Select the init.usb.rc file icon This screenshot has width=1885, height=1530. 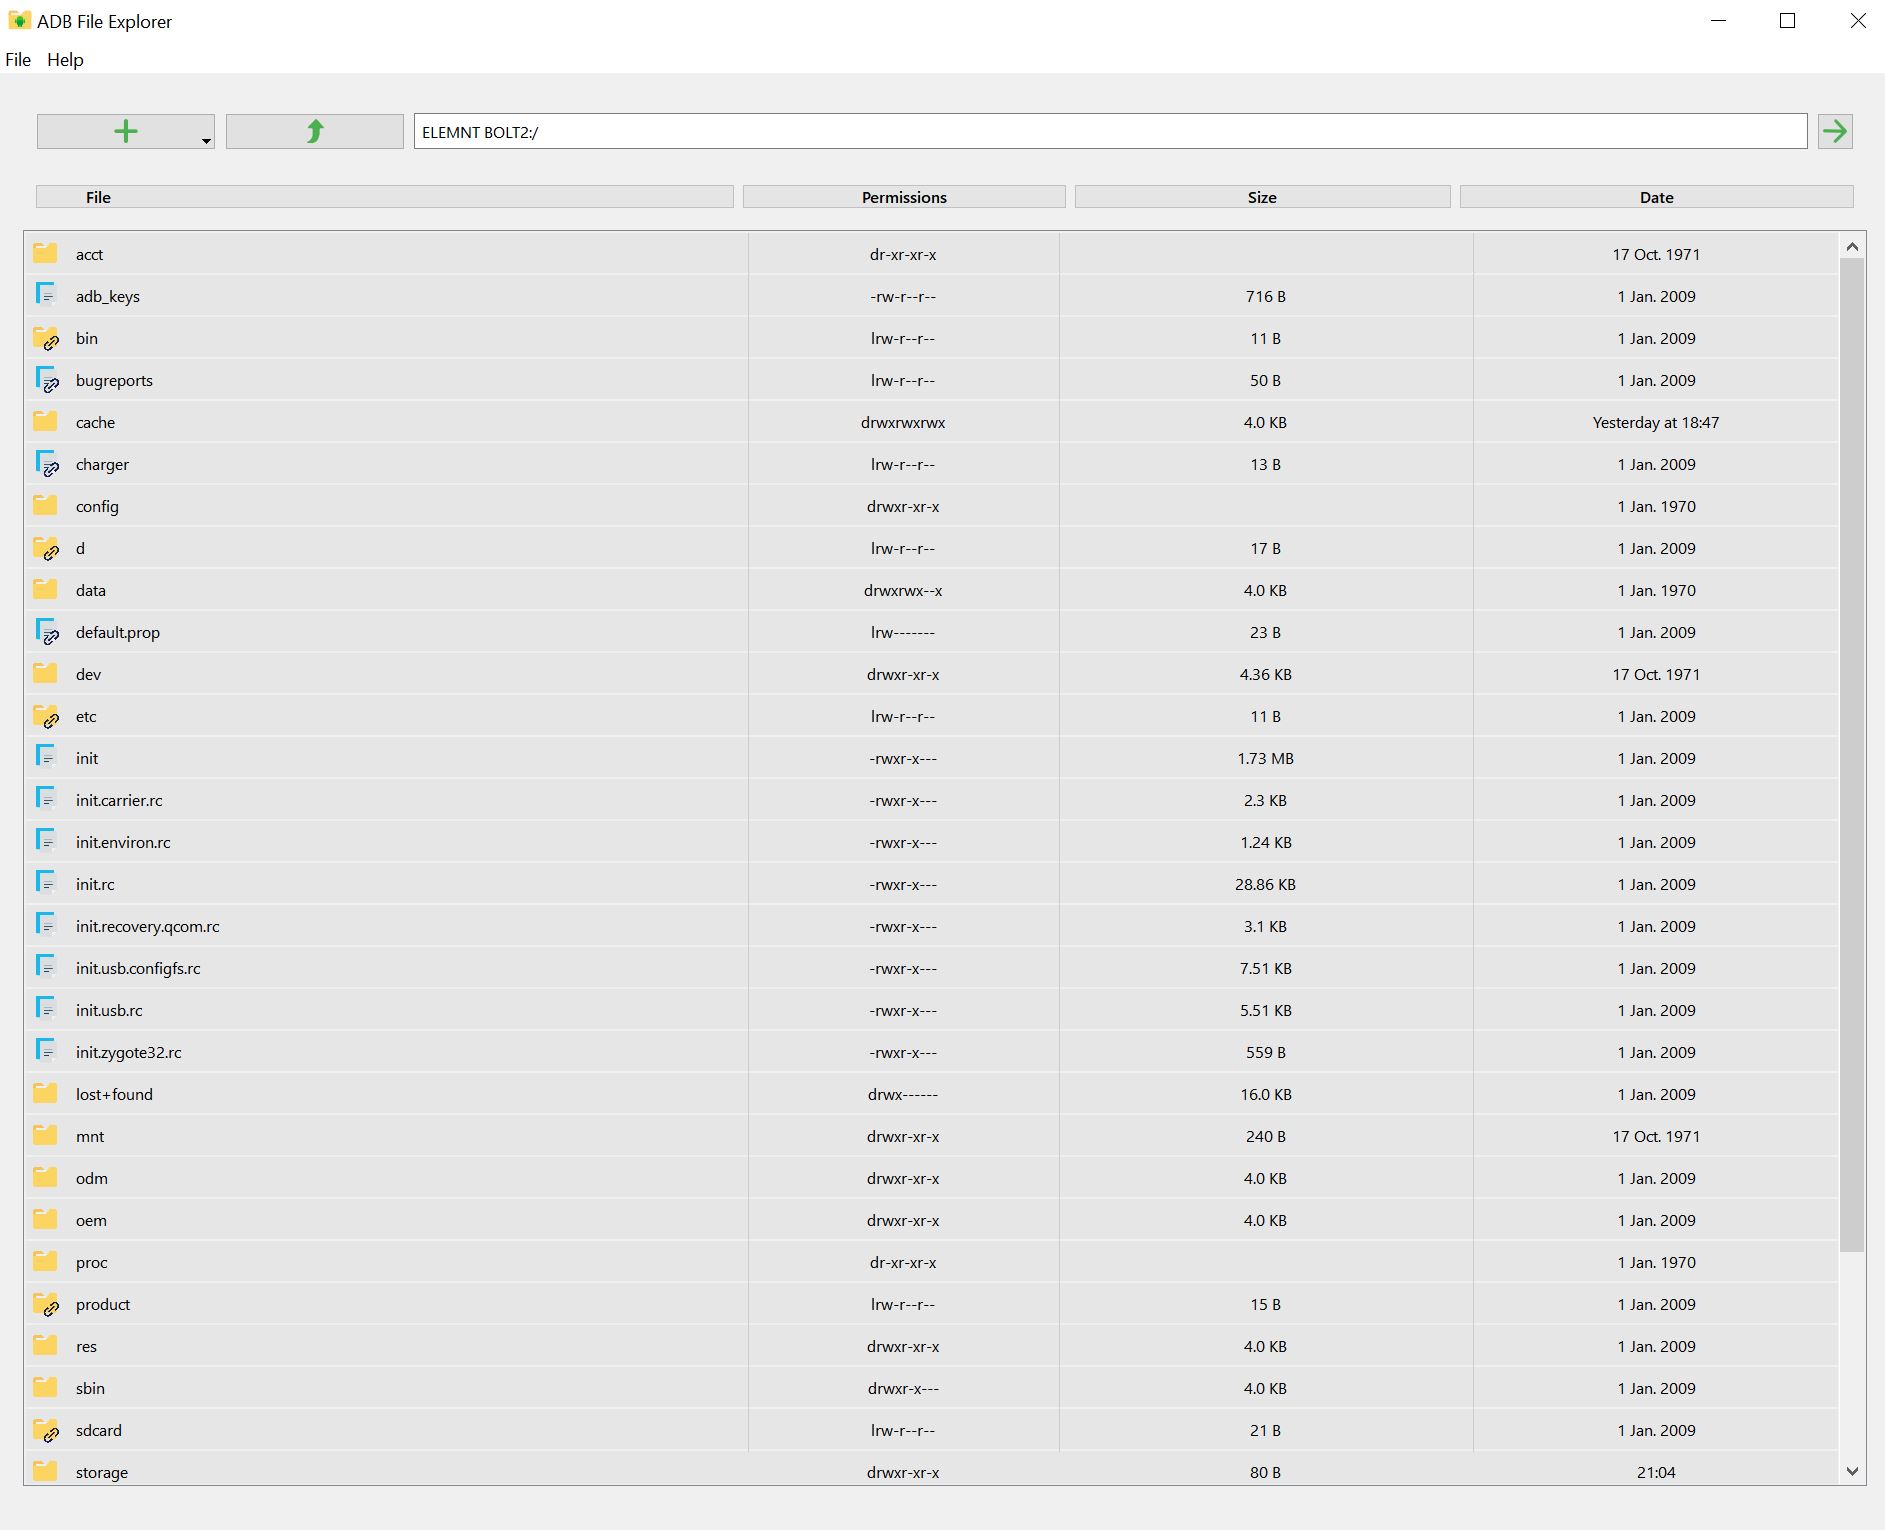45,1009
